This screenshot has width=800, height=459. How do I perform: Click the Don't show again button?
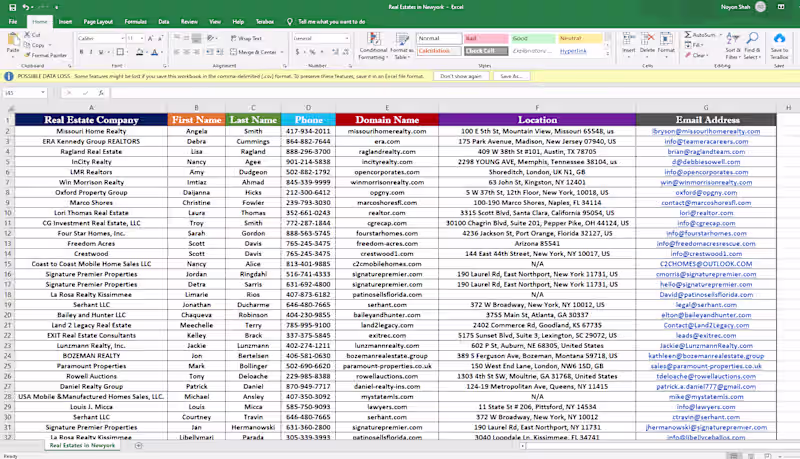461,76
